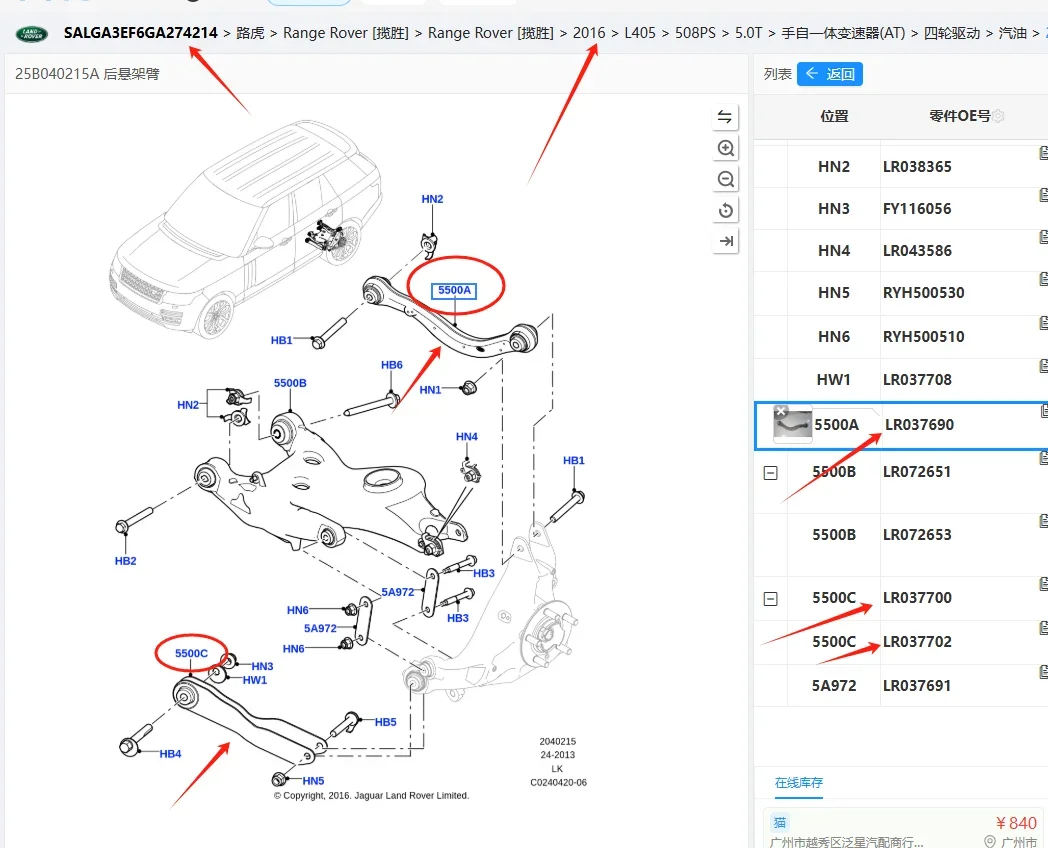Select part number LR072653 in table
This screenshot has width=1048, height=848.
click(917, 535)
